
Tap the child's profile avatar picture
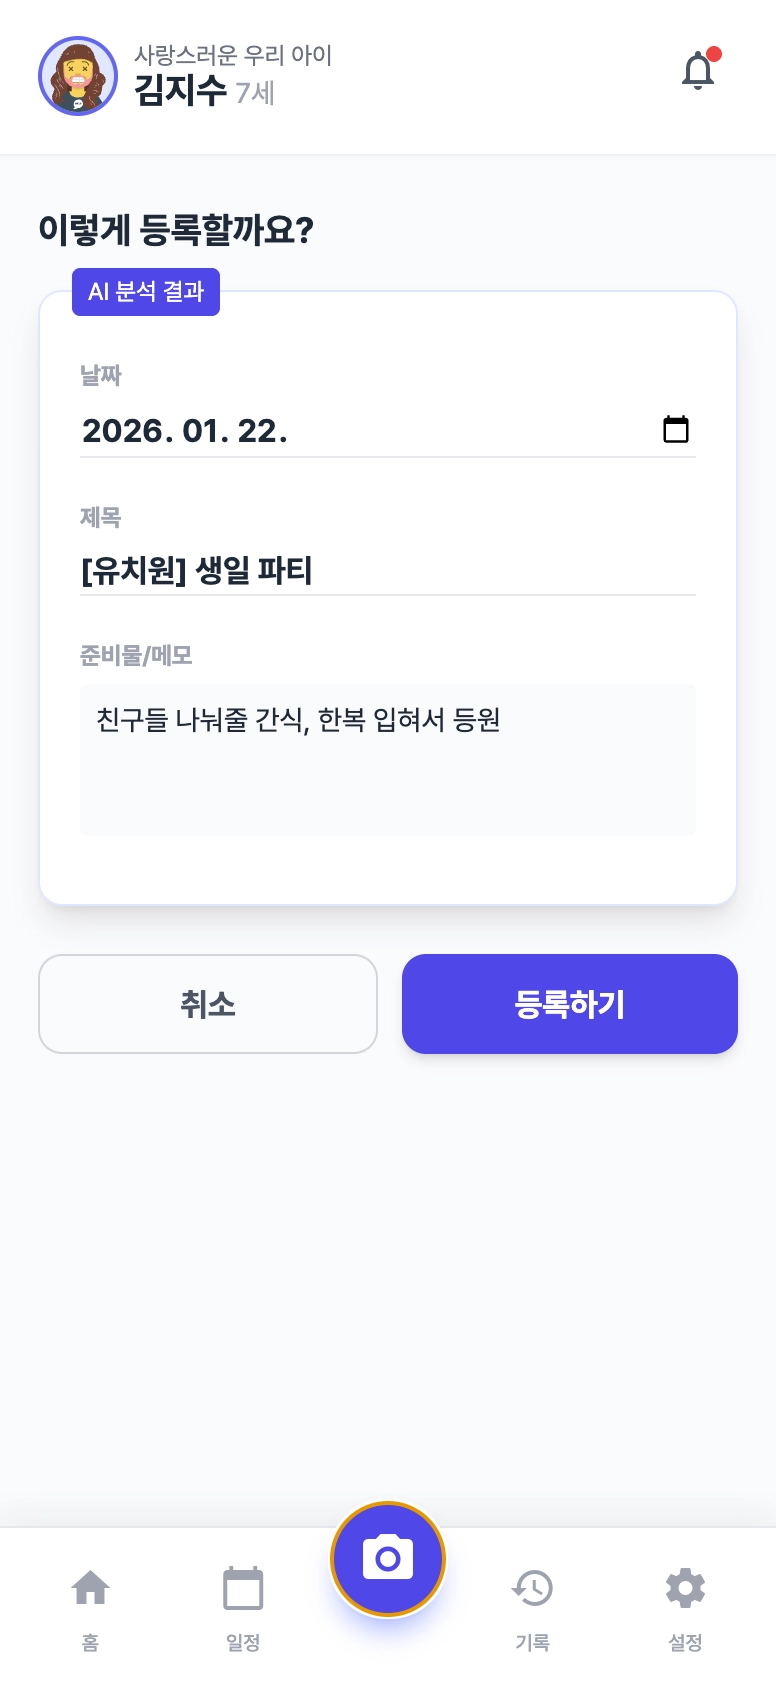[x=78, y=77]
